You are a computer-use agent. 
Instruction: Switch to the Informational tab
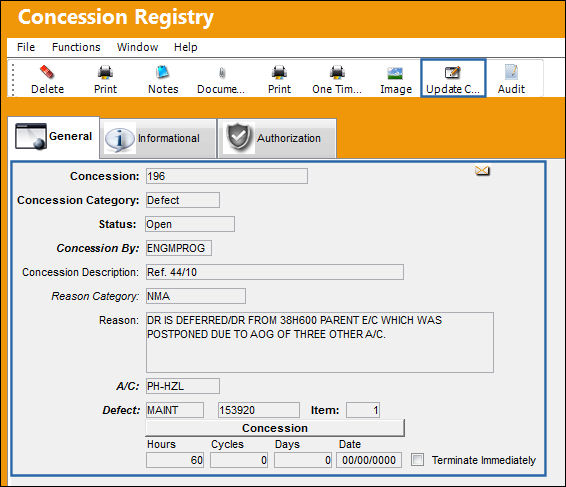pyautogui.click(x=158, y=138)
